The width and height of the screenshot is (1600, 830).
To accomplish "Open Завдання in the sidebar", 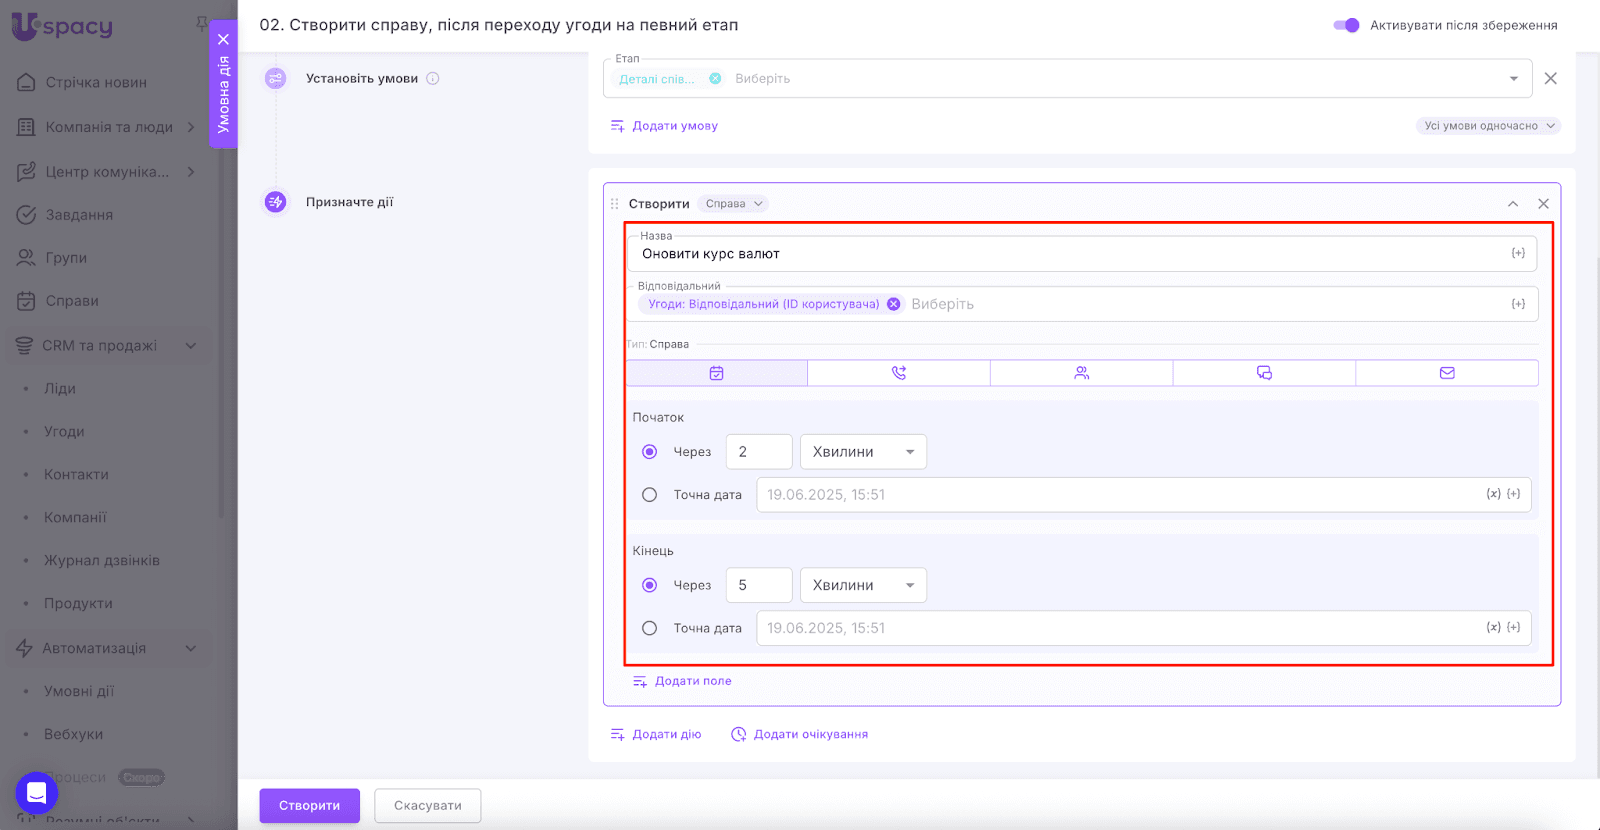I will click(79, 215).
